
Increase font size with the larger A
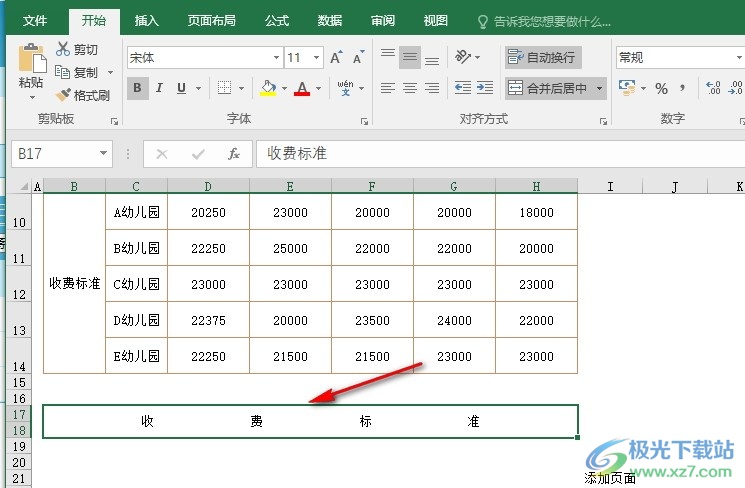coord(336,58)
